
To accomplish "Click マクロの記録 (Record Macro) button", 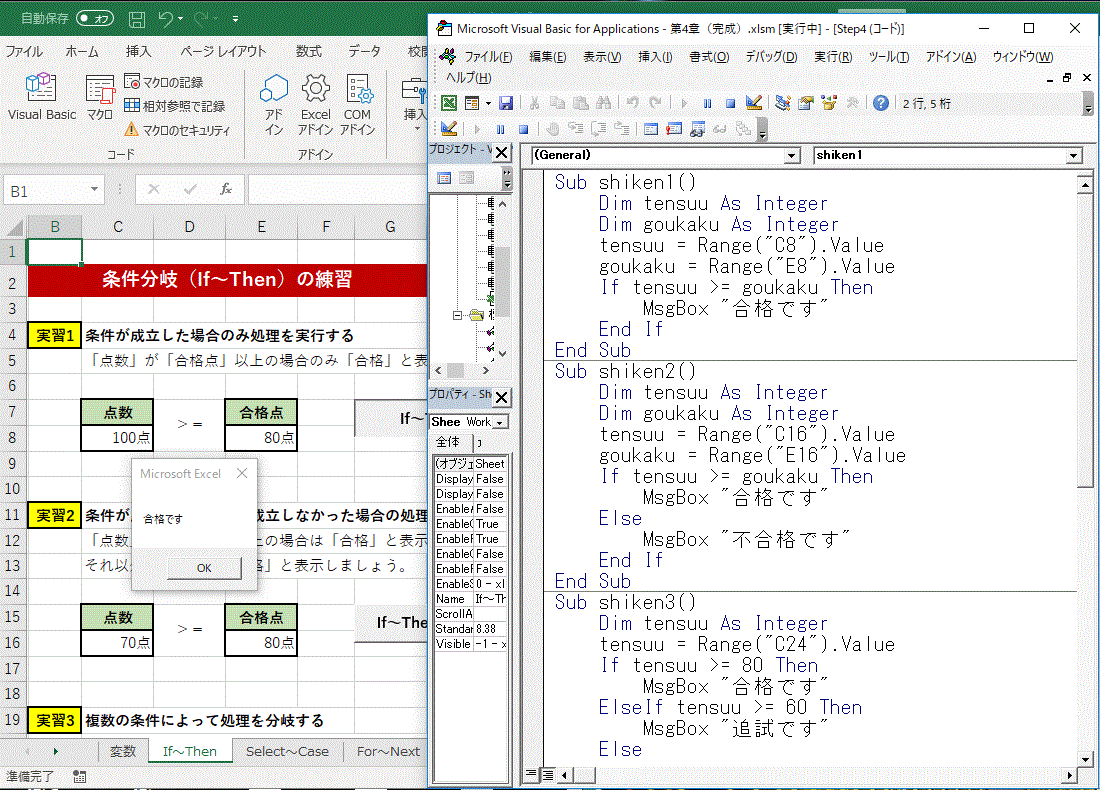I will pyautogui.click(x=163, y=82).
